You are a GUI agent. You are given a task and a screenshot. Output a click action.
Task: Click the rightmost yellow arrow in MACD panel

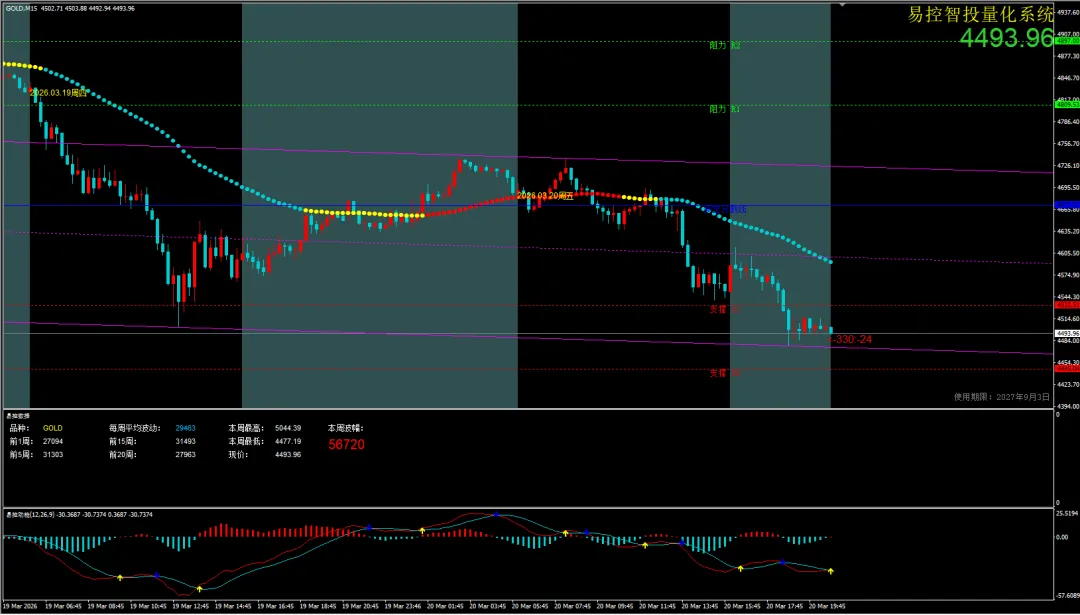[831, 571]
